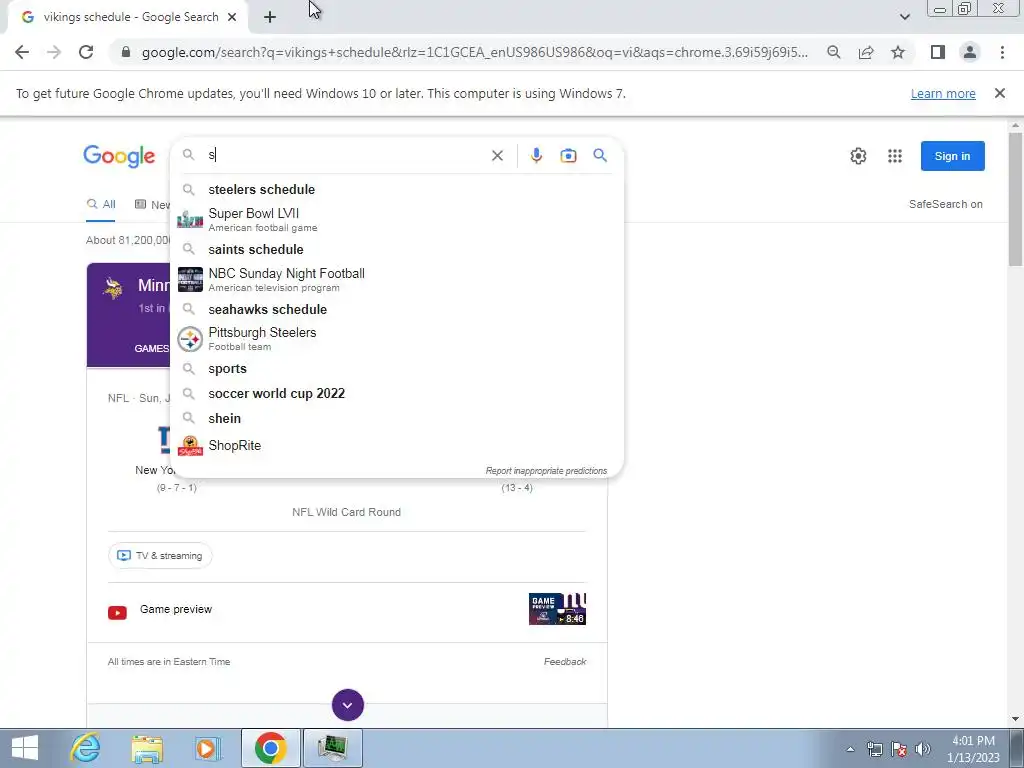The width and height of the screenshot is (1024, 768).
Task: Open File Explorer from the taskbar
Action: (x=148, y=748)
